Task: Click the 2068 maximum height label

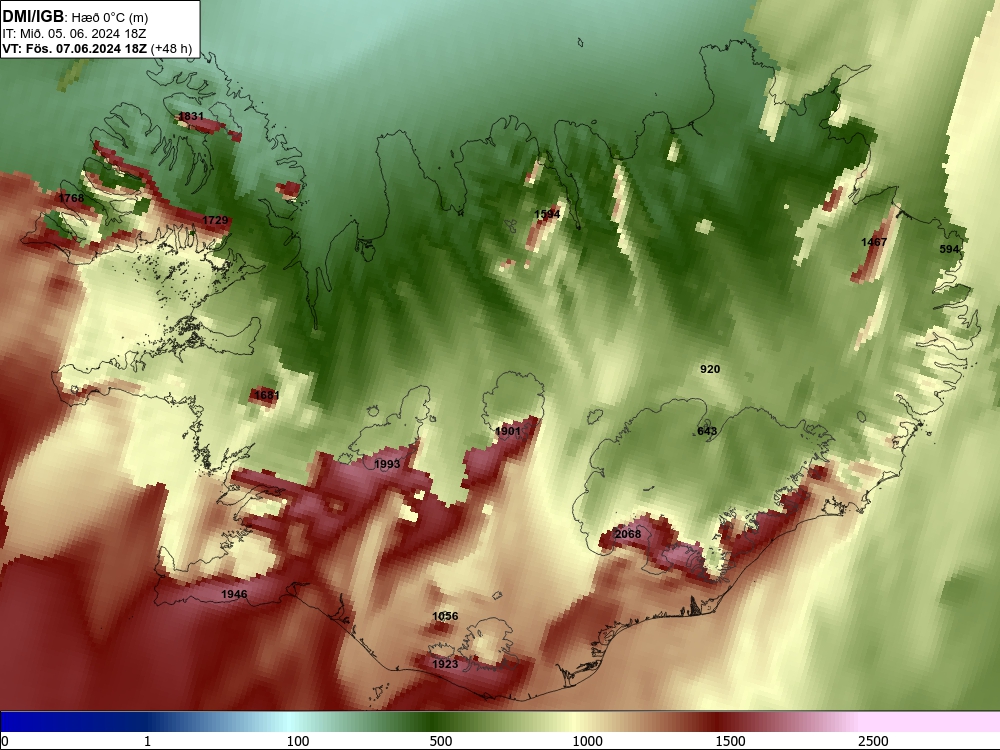Action: (627, 533)
